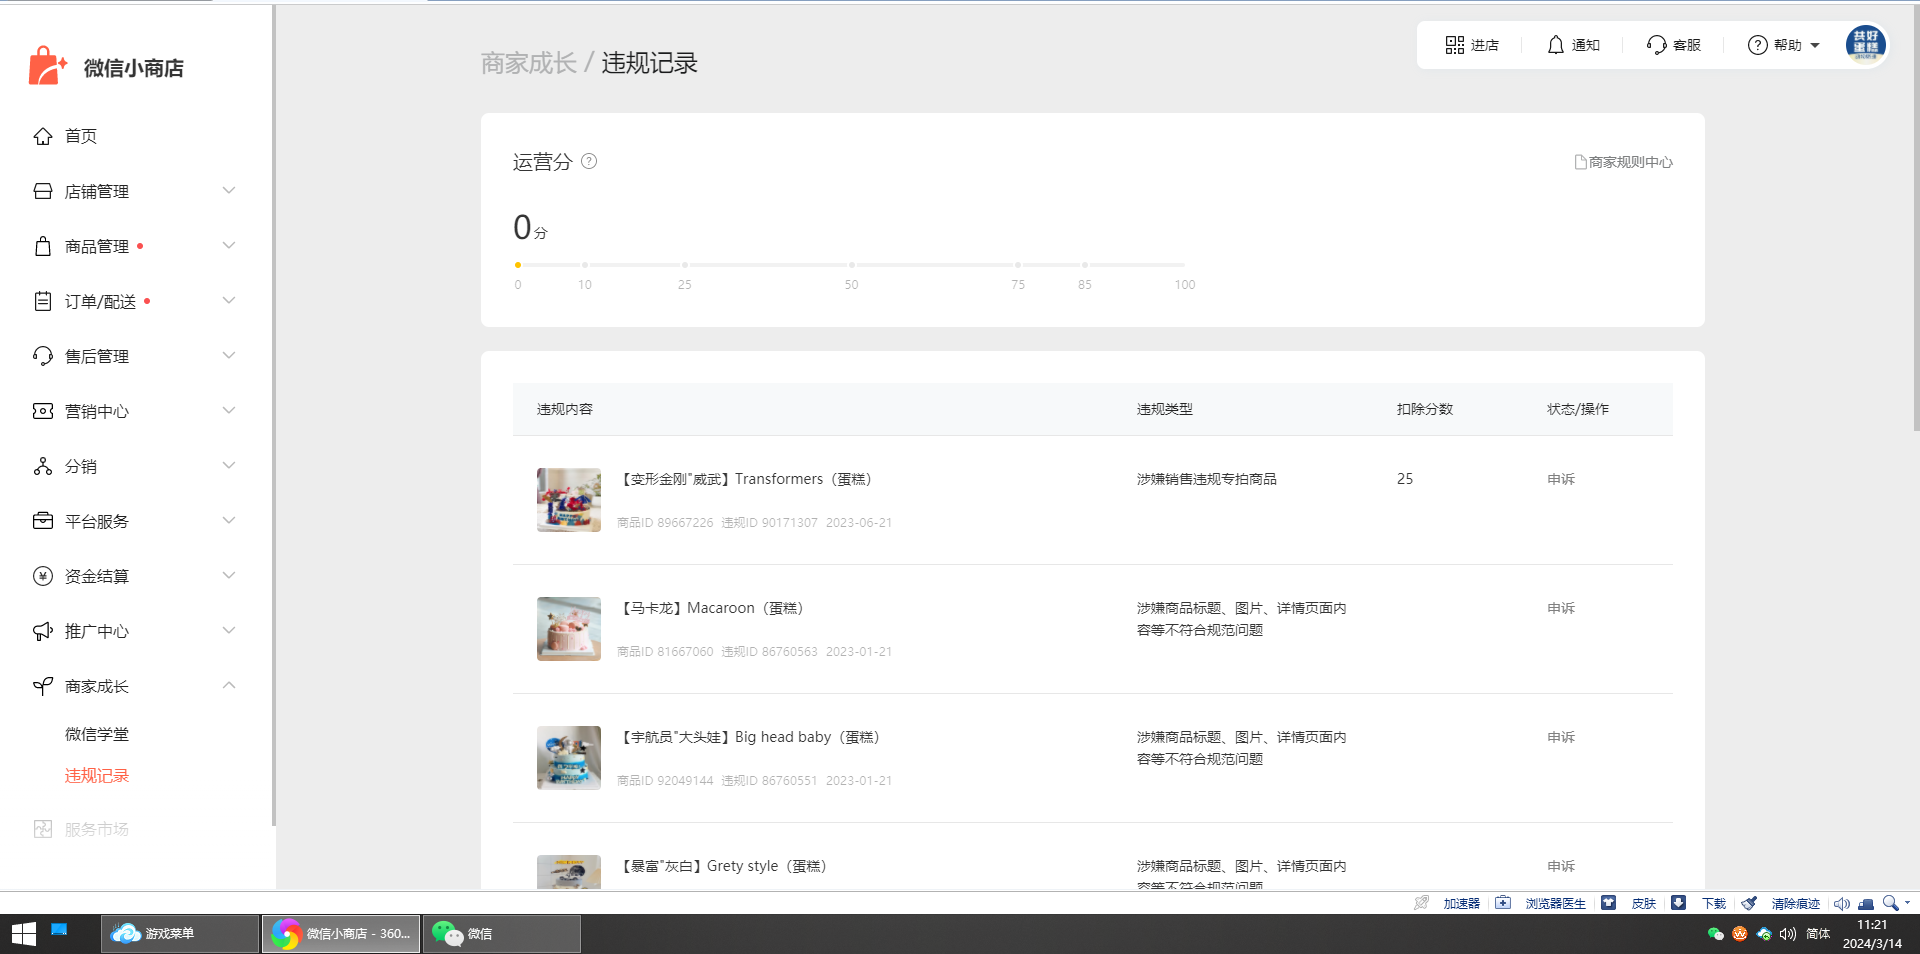Collapse the 商家成长 menu chevron
The image size is (1920, 954).
coord(229,685)
